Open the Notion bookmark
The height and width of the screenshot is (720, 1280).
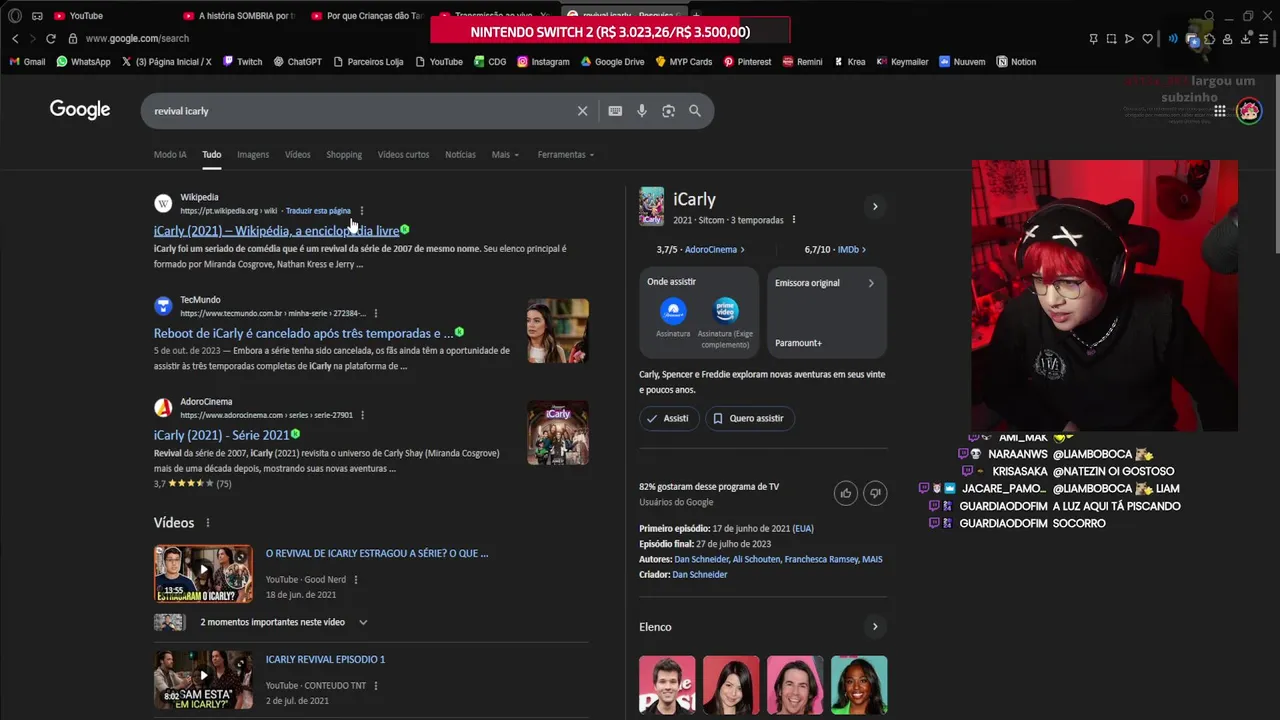click(x=1016, y=62)
